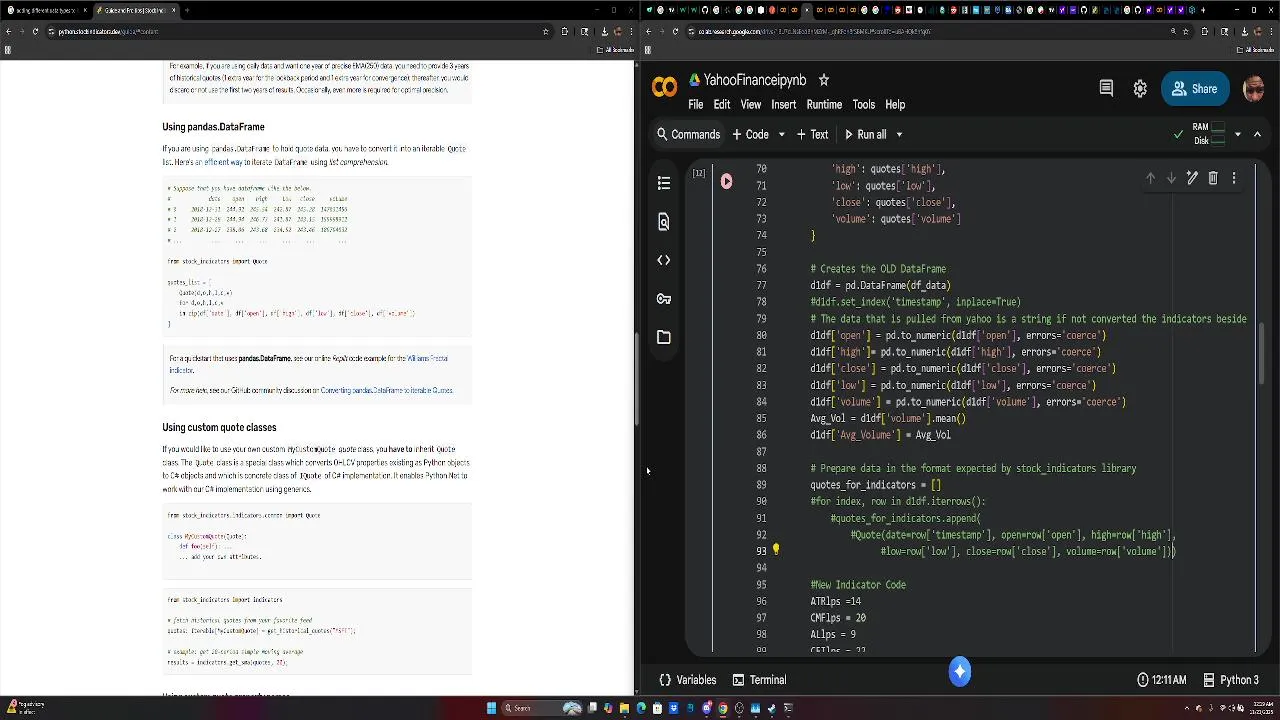The height and width of the screenshot is (720, 1280).
Task: Click the Gemini sparkle button
Action: click(960, 672)
